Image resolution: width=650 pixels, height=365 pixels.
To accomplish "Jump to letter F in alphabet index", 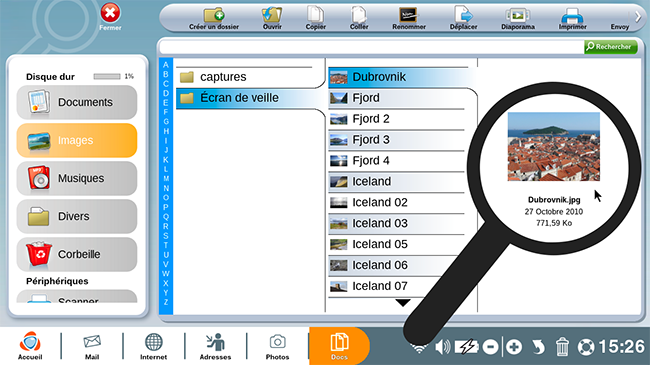I will [x=166, y=112].
